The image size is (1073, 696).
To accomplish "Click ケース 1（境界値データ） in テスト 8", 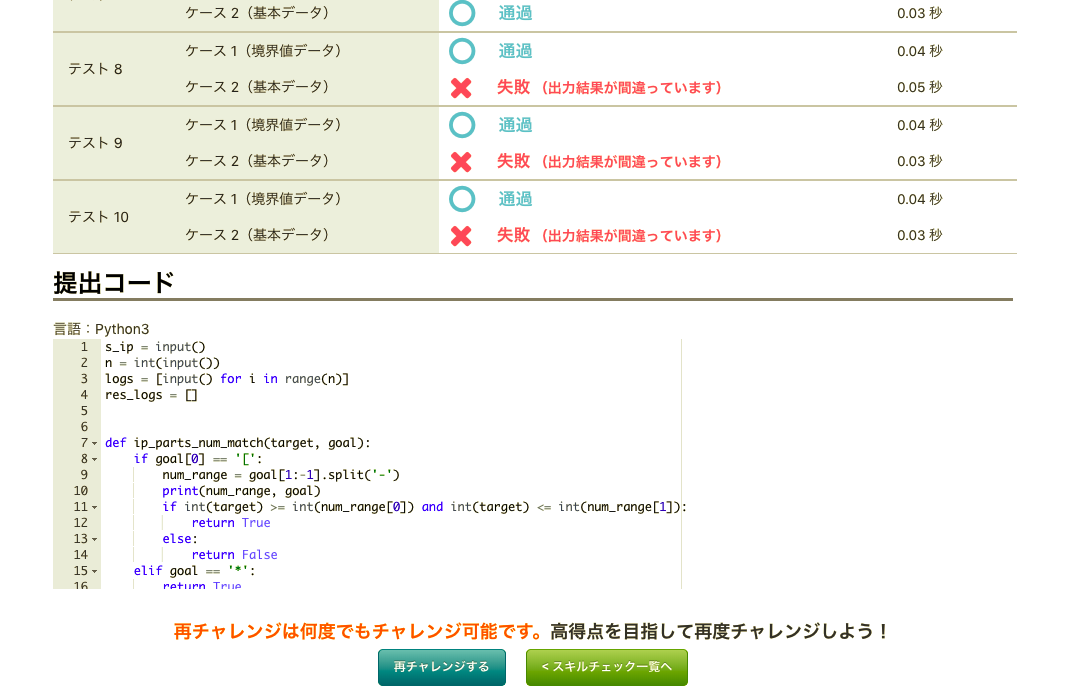I will [263, 51].
